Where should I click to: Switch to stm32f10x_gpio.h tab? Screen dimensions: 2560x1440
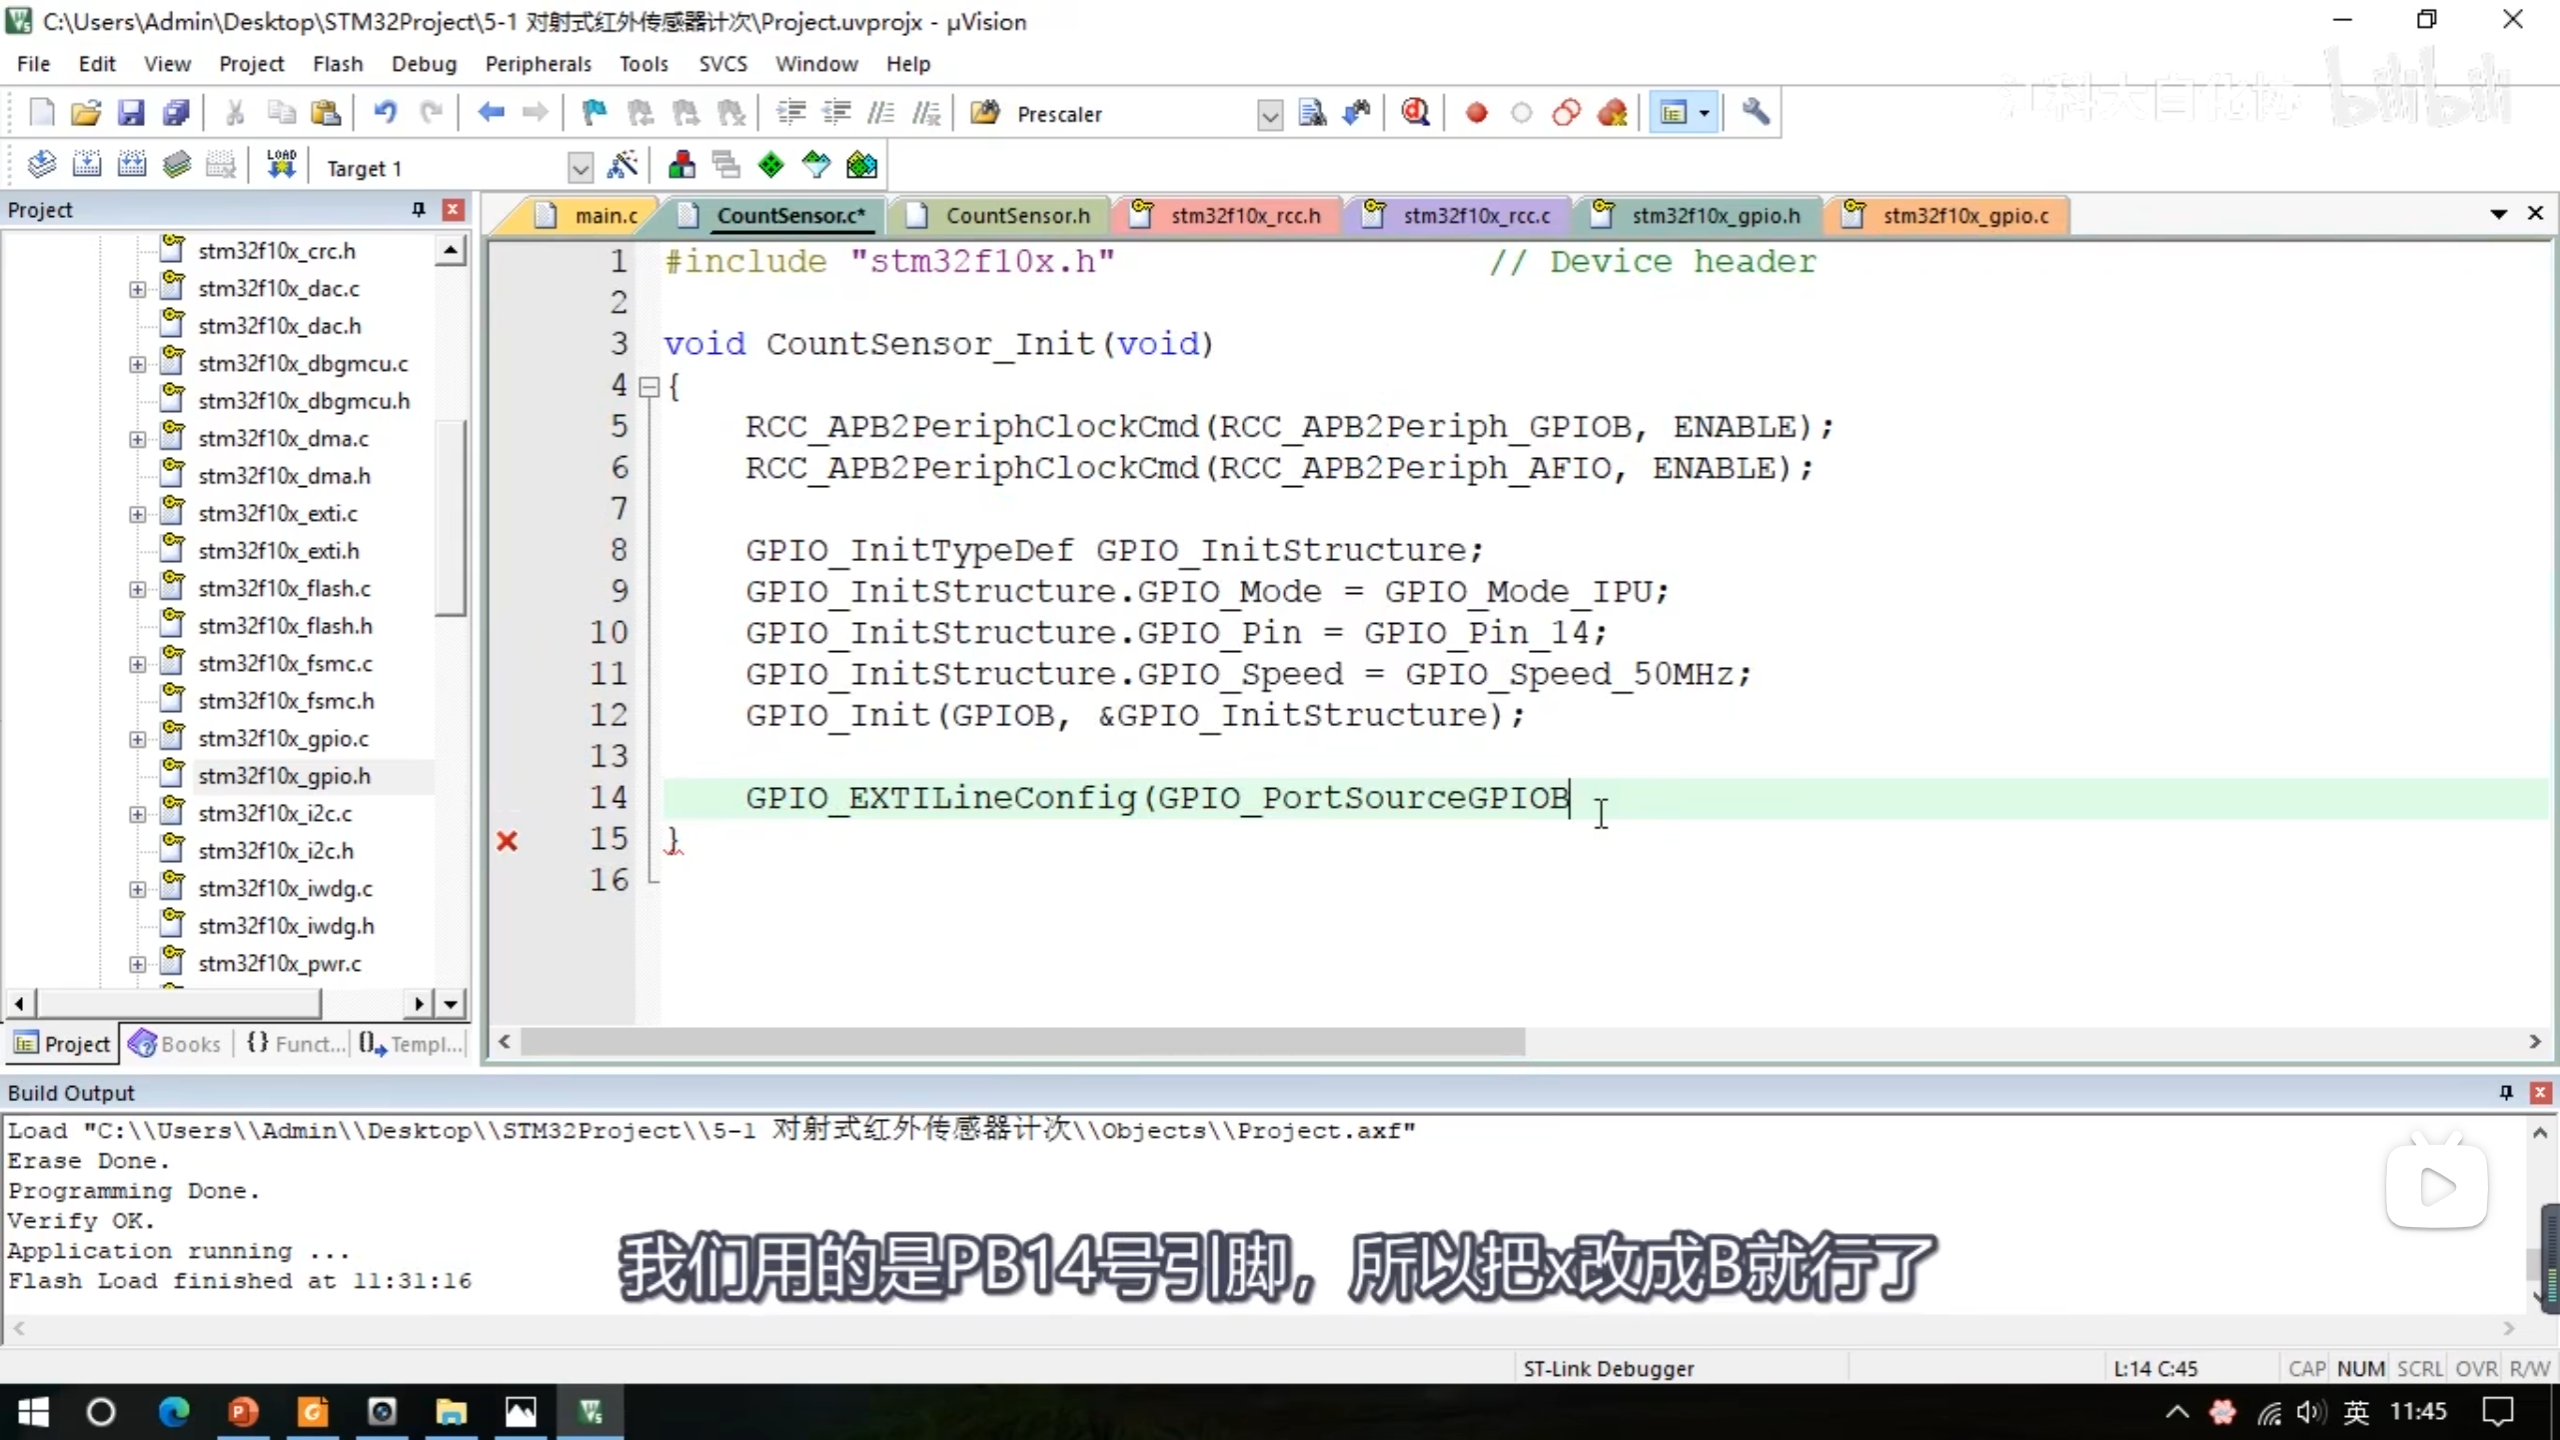point(1715,215)
